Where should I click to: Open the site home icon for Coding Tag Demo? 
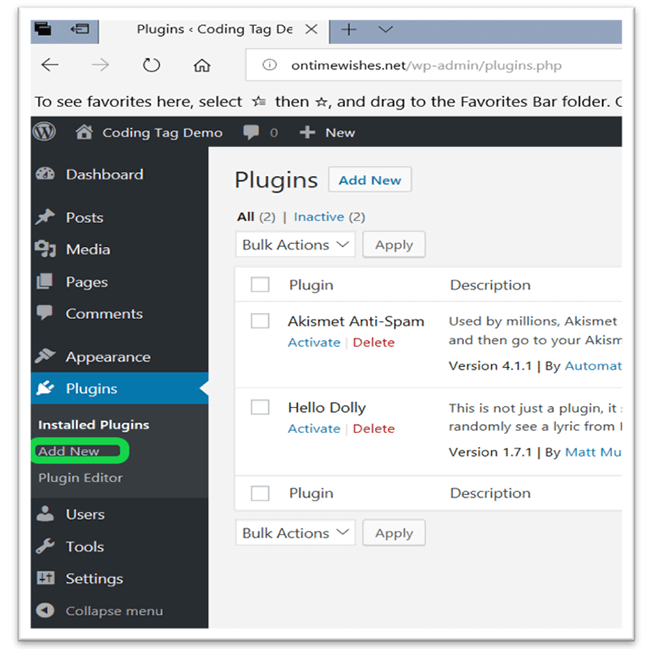(84, 132)
